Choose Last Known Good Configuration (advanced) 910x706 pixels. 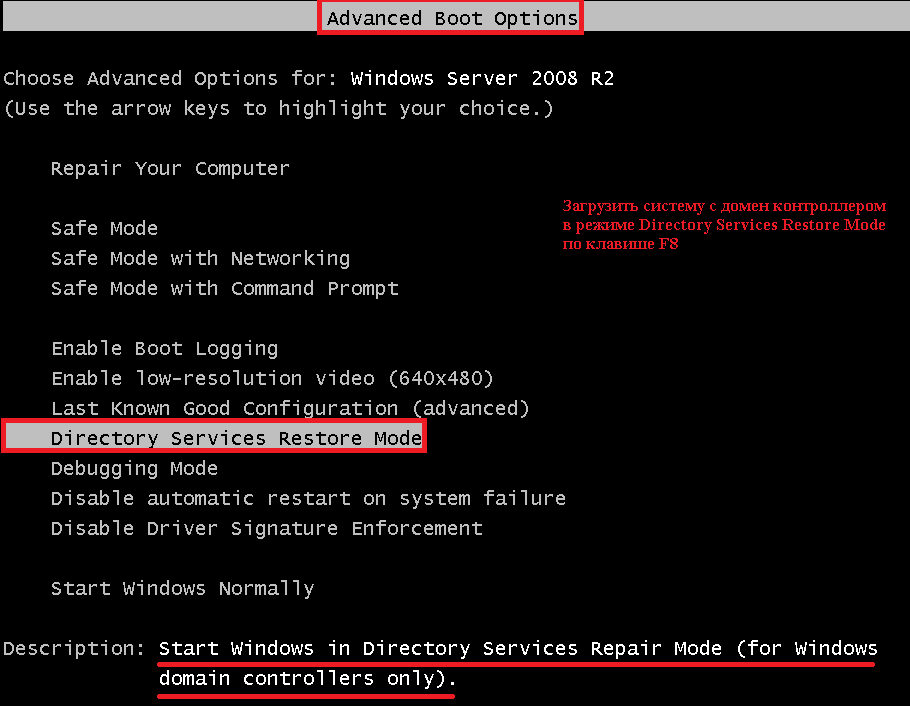pos(290,408)
